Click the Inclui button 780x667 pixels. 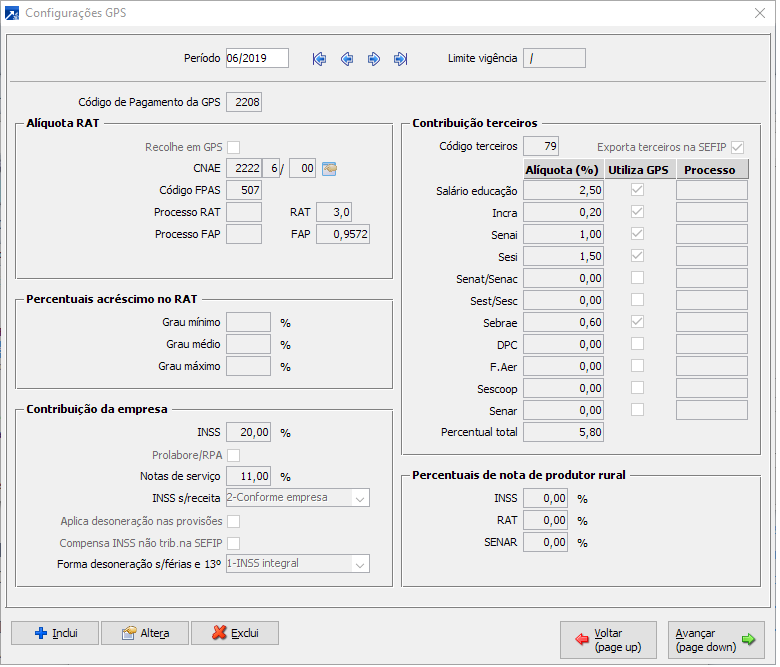coord(55,633)
